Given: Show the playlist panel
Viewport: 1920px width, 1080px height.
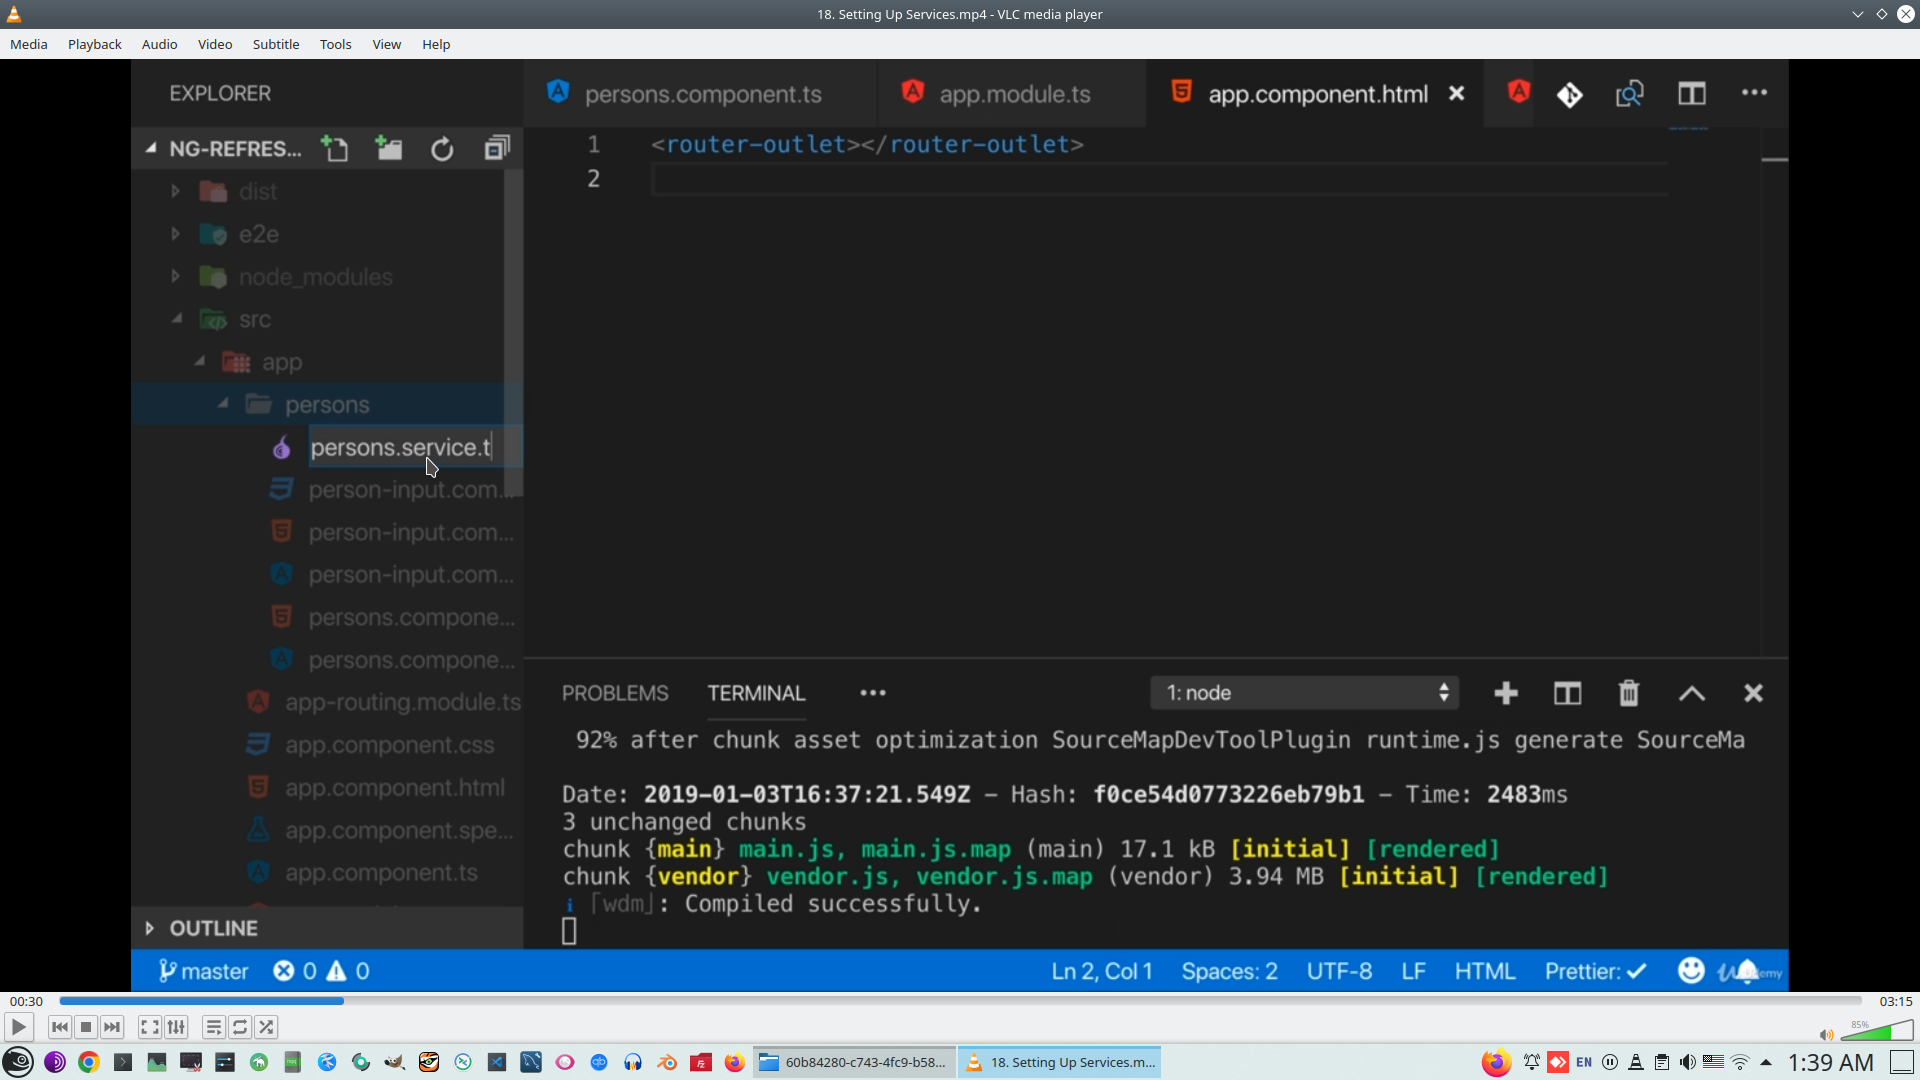Looking at the screenshot, I should point(213,1027).
